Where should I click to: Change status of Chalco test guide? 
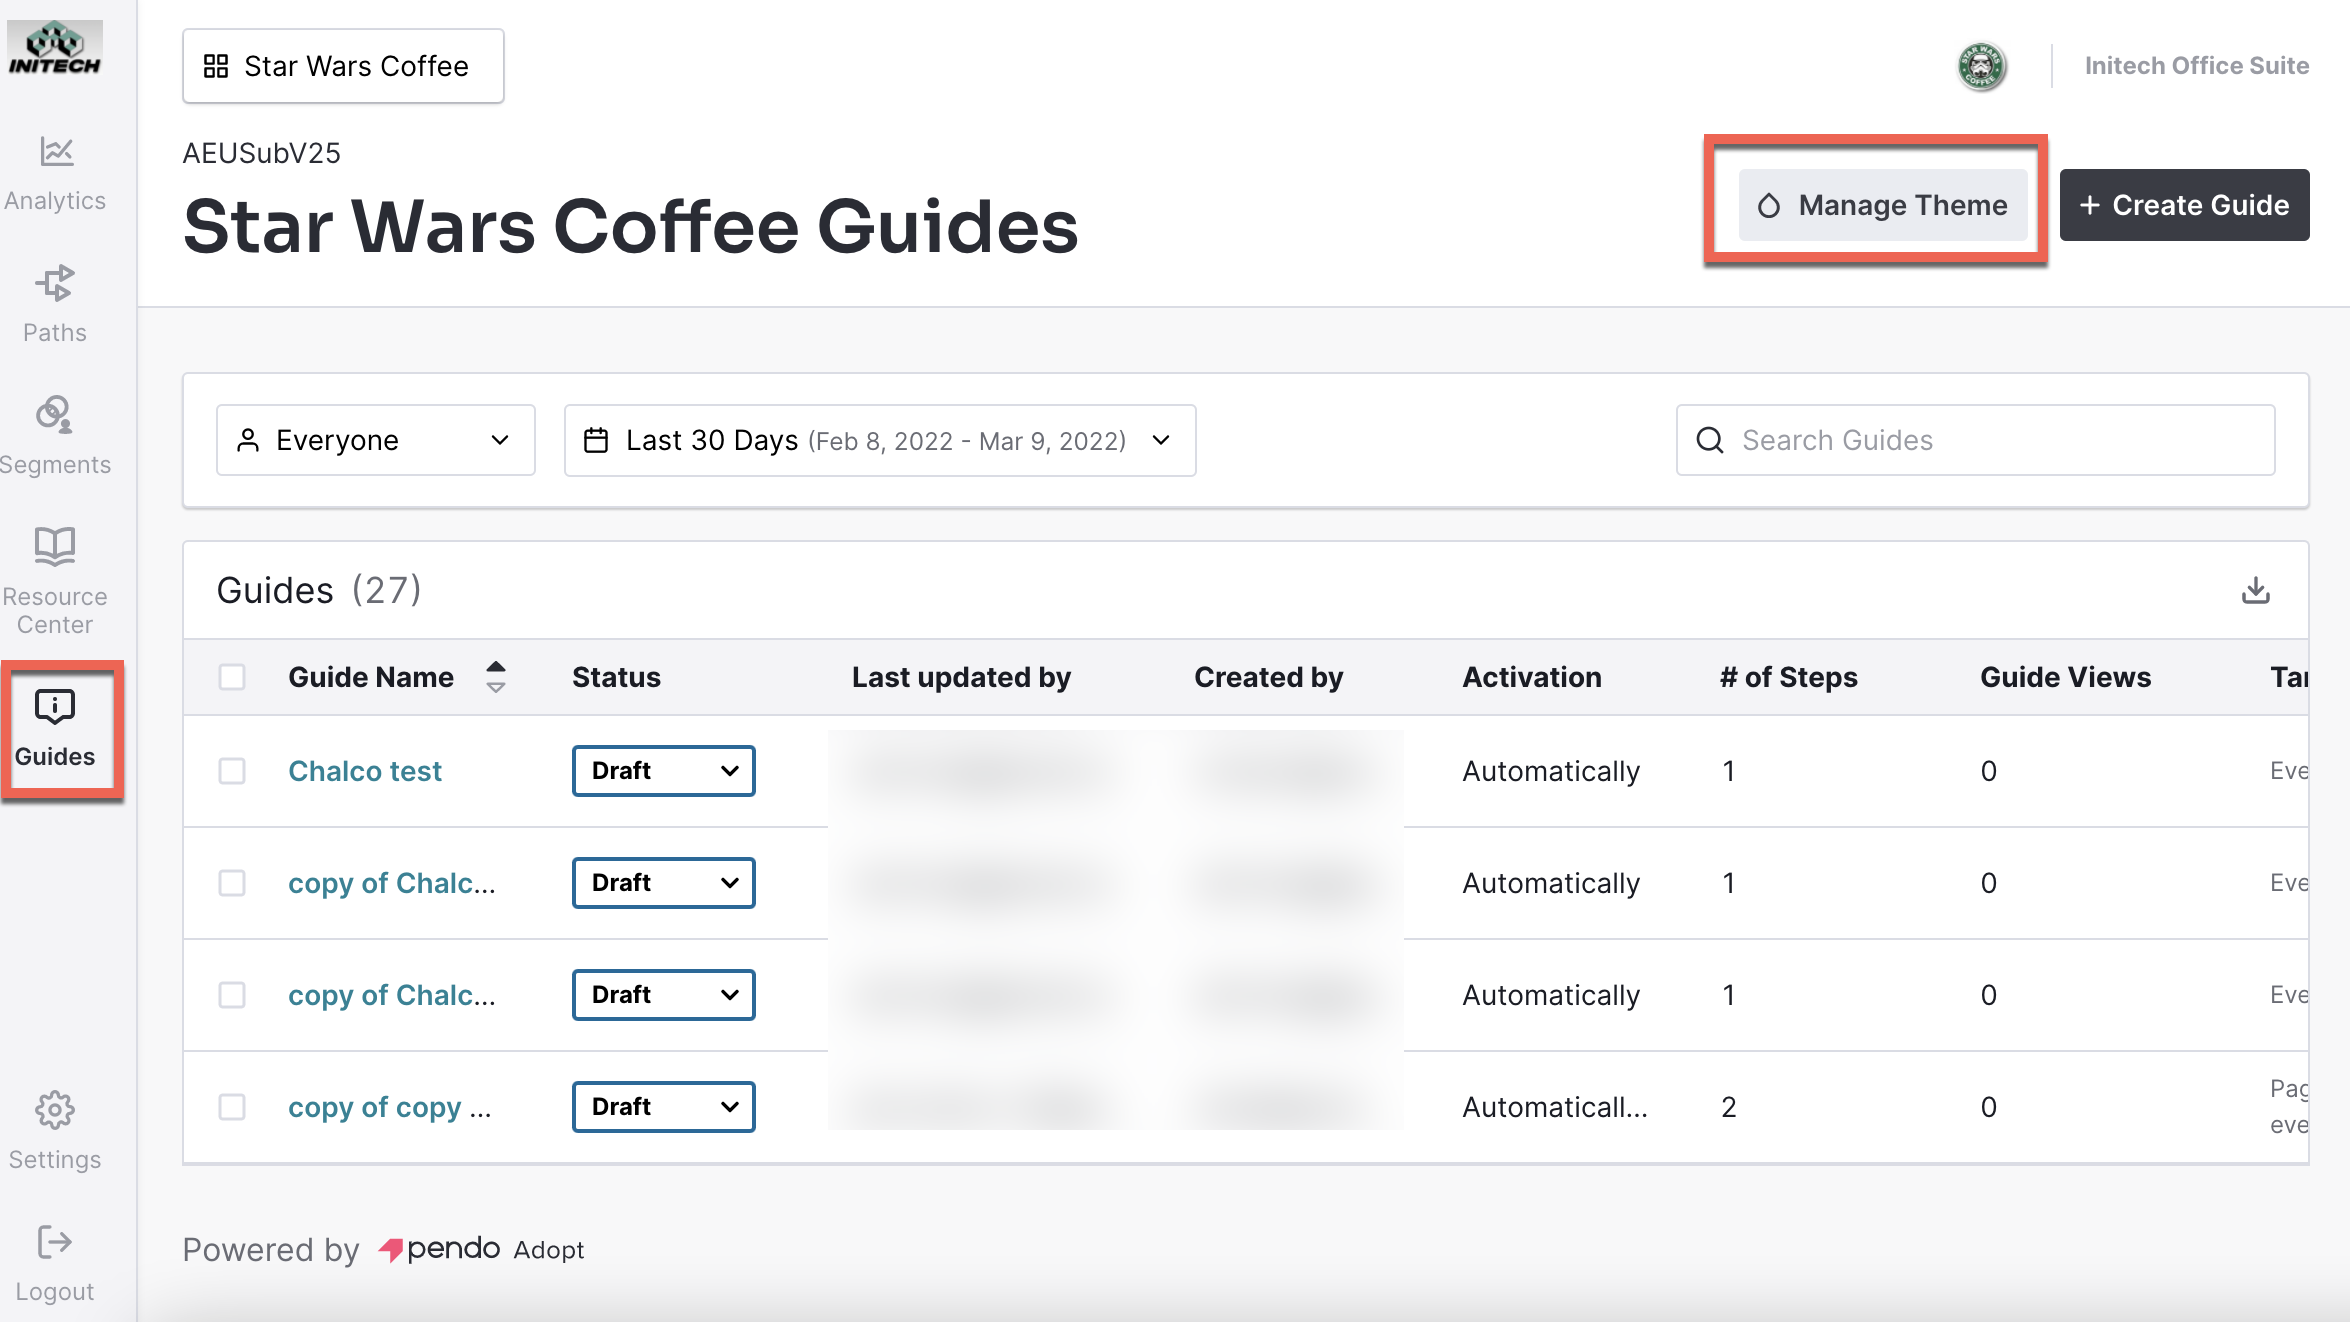(x=664, y=771)
